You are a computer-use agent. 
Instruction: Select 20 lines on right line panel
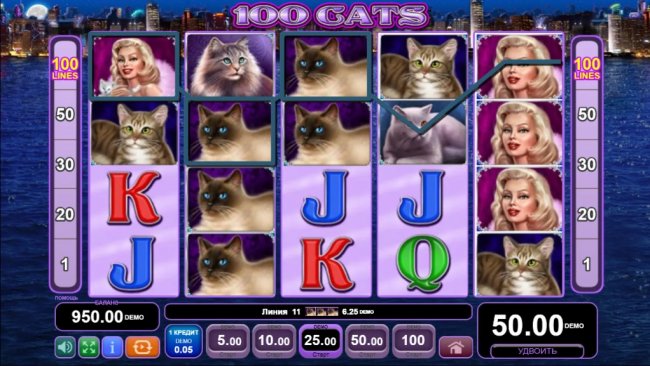[587, 214]
